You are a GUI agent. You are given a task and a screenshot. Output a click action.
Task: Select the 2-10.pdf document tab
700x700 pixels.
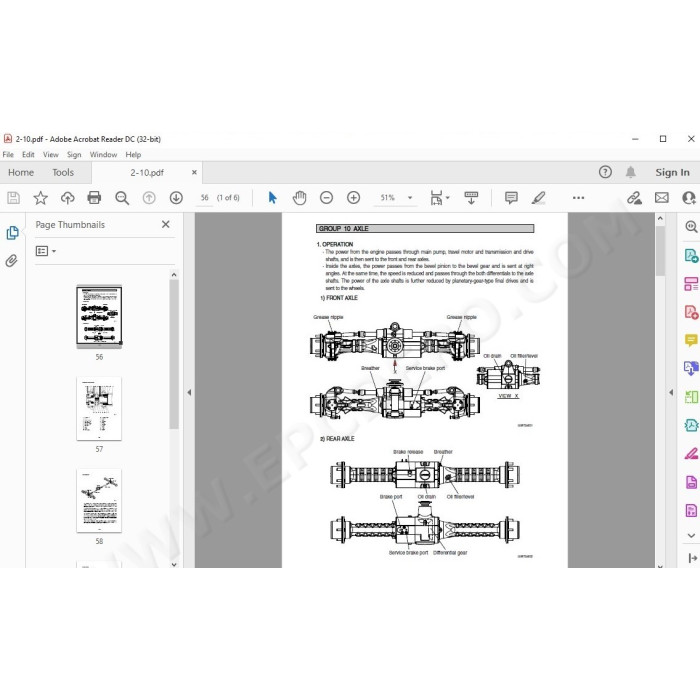(x=147, y=173)
